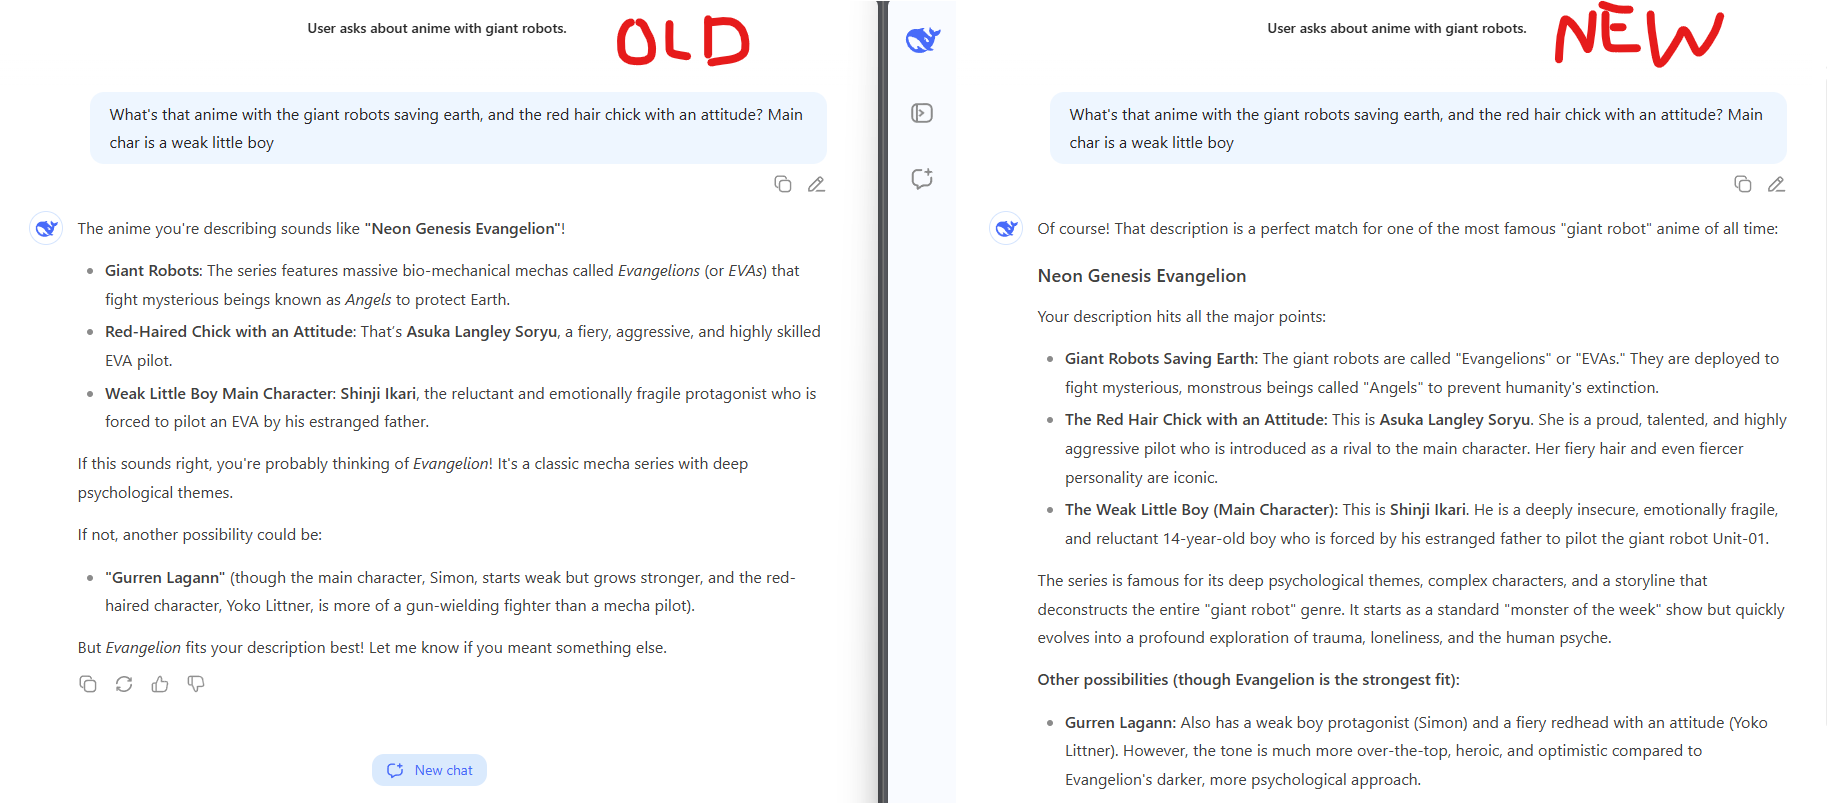Click "If not, another possibility could be:" line
Image resolution: width=1827 pixels, height=803 pixels.
point(200,535)
